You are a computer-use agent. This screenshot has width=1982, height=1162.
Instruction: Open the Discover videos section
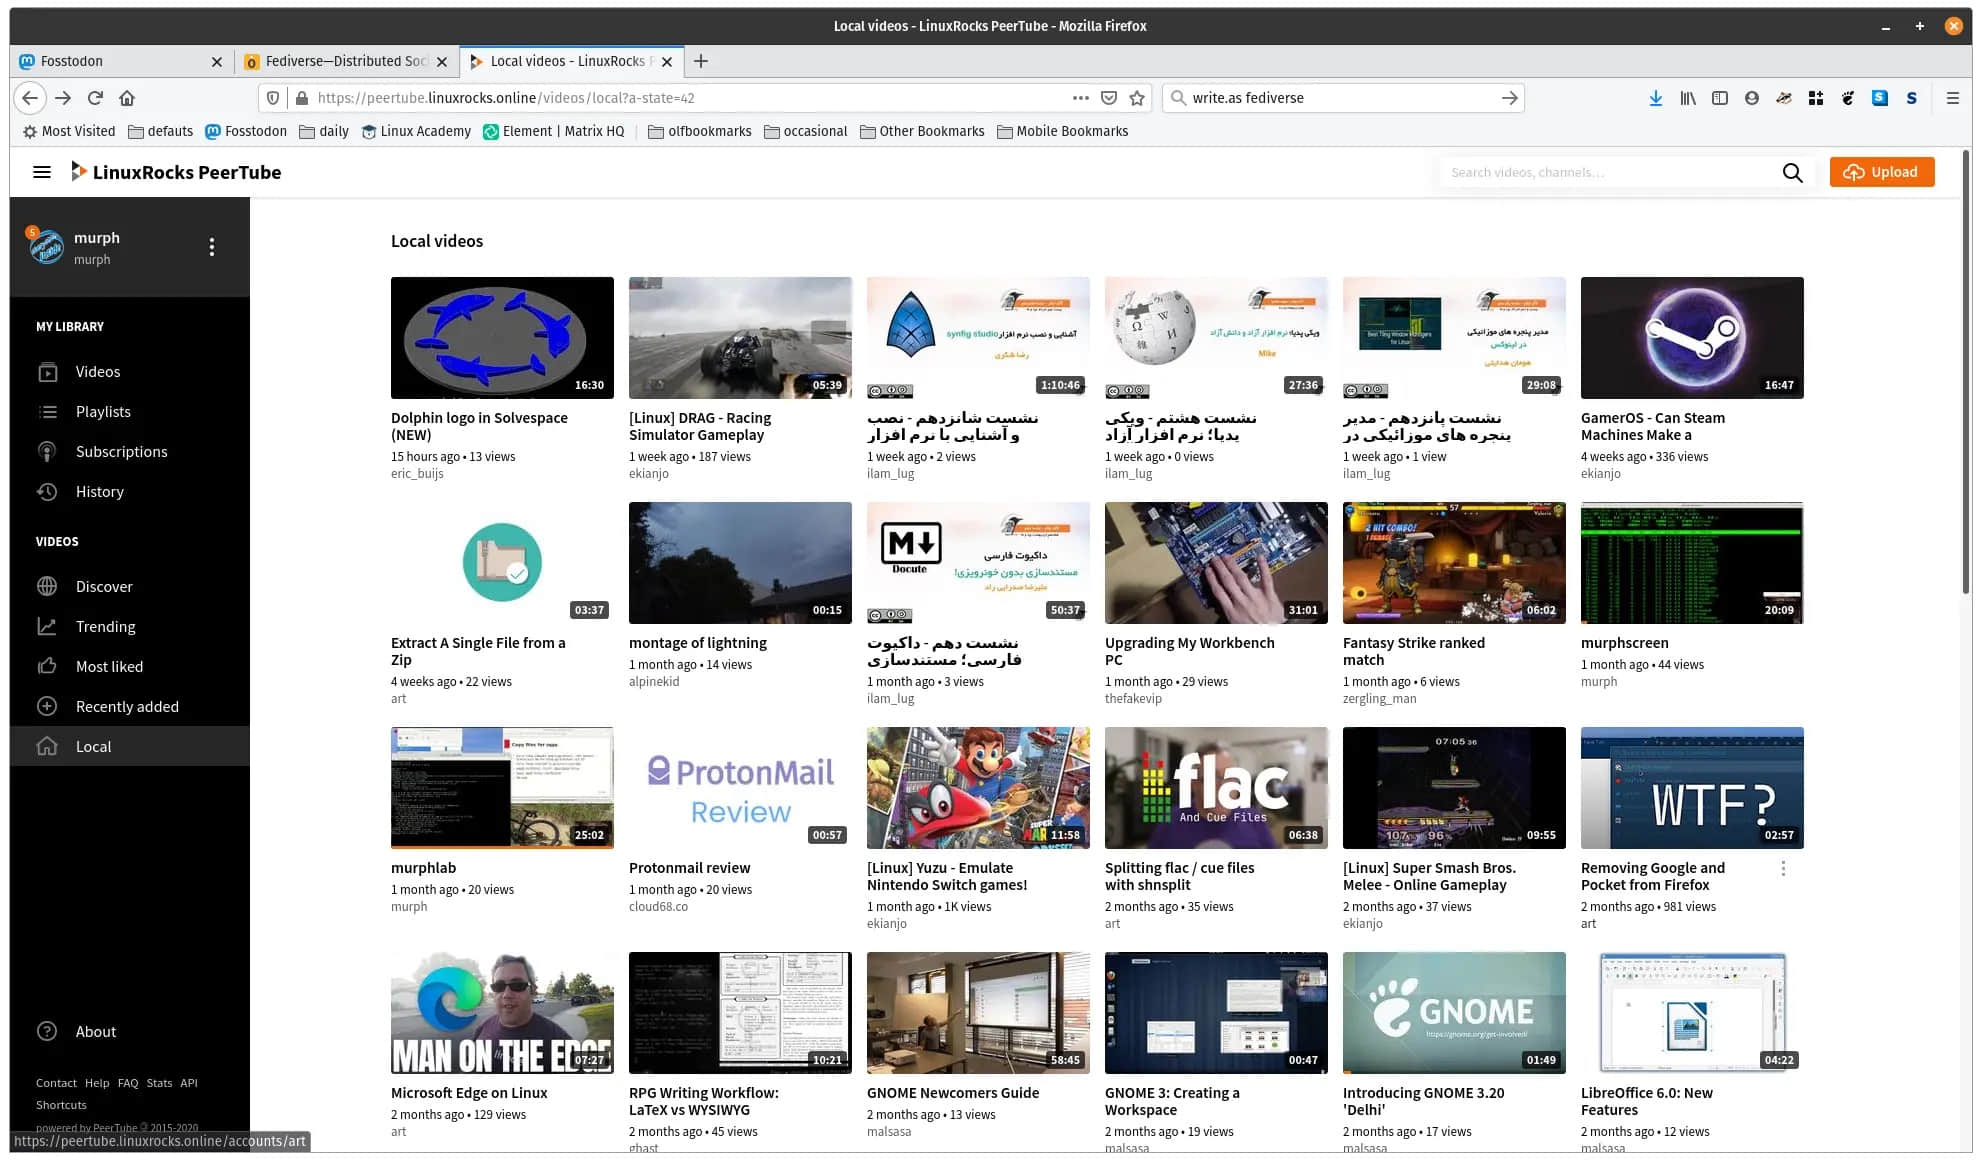[x=104, y=585]
